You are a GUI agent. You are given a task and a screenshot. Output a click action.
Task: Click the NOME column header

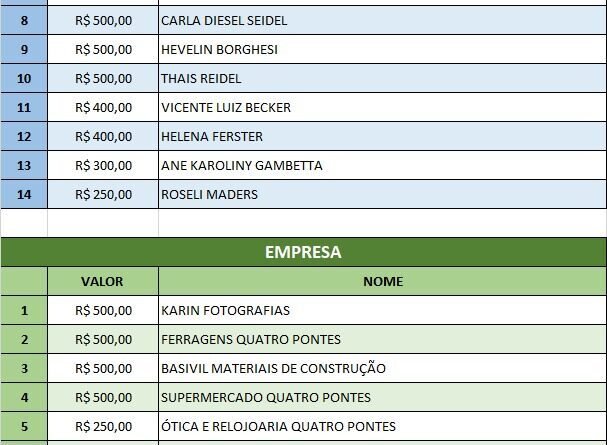(382, 281)
